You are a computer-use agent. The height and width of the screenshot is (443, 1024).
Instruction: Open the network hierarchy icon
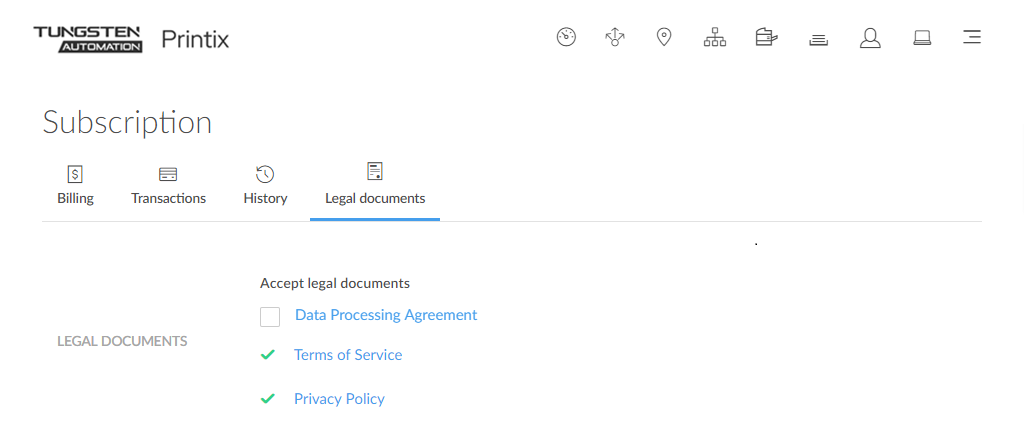pos(715,38)
